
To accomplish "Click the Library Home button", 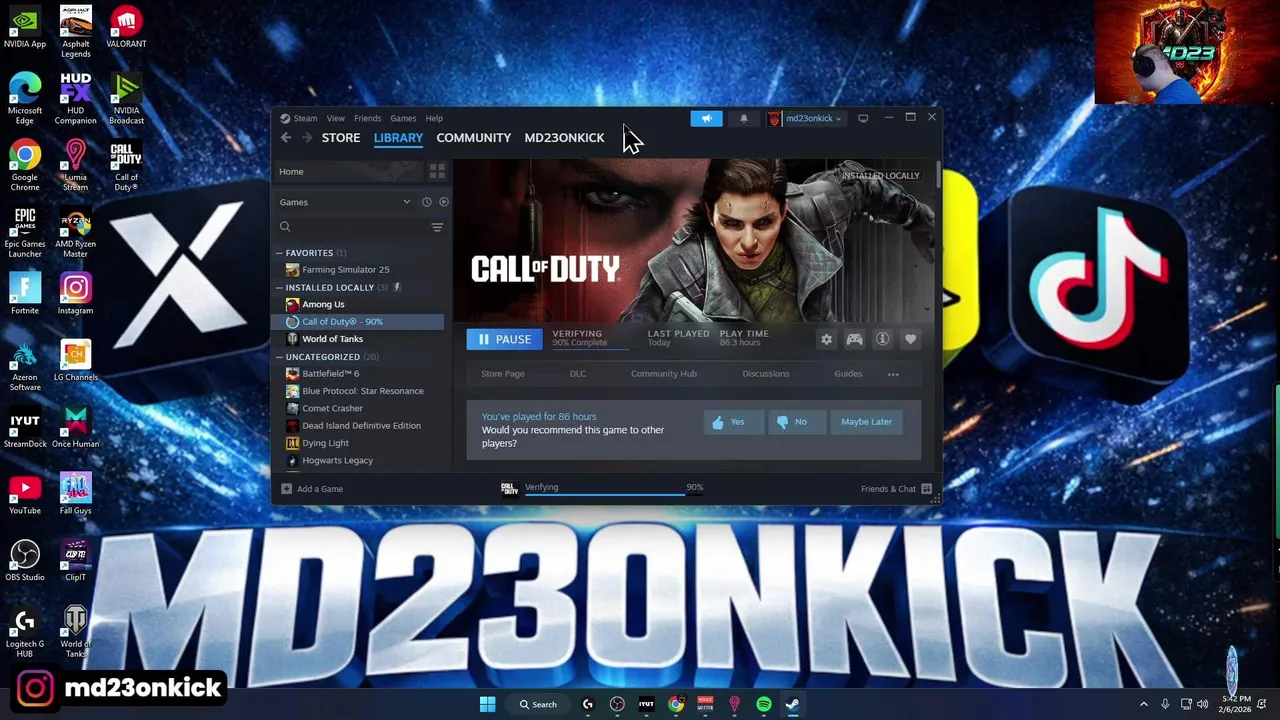I will 349,172.
